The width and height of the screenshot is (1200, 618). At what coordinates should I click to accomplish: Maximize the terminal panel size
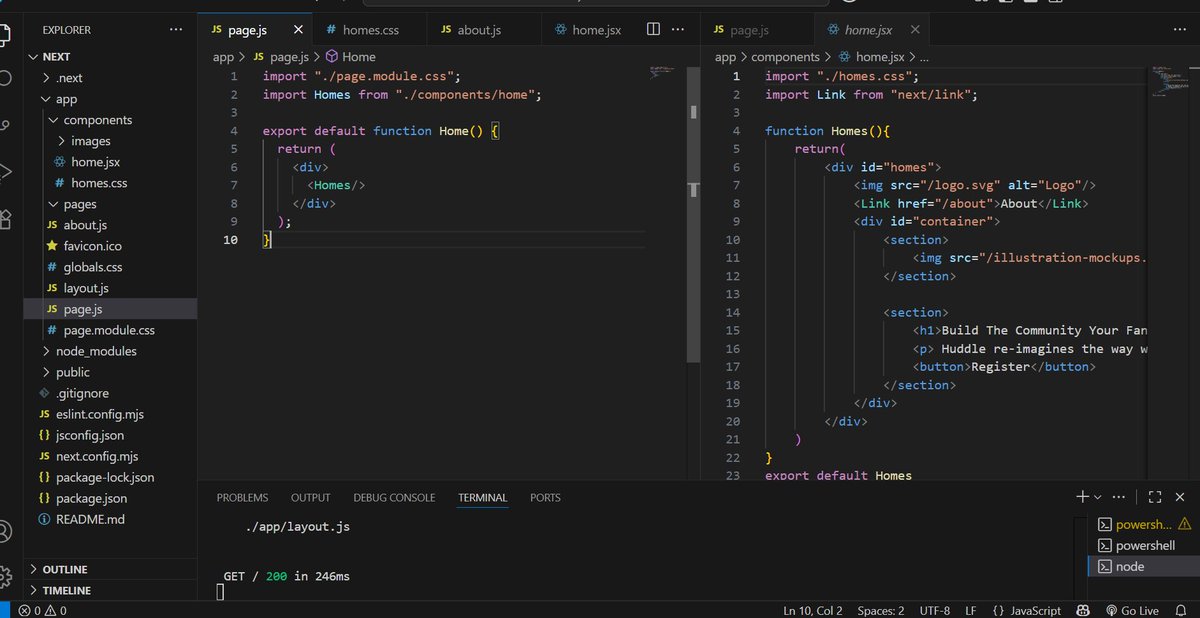1155,497
